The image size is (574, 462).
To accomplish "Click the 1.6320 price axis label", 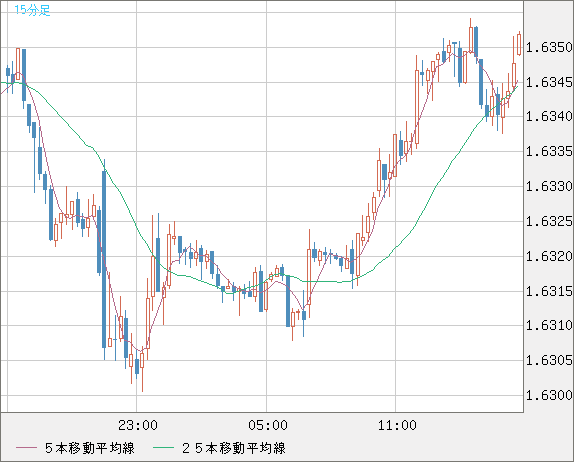I will [x=549, y=256].
